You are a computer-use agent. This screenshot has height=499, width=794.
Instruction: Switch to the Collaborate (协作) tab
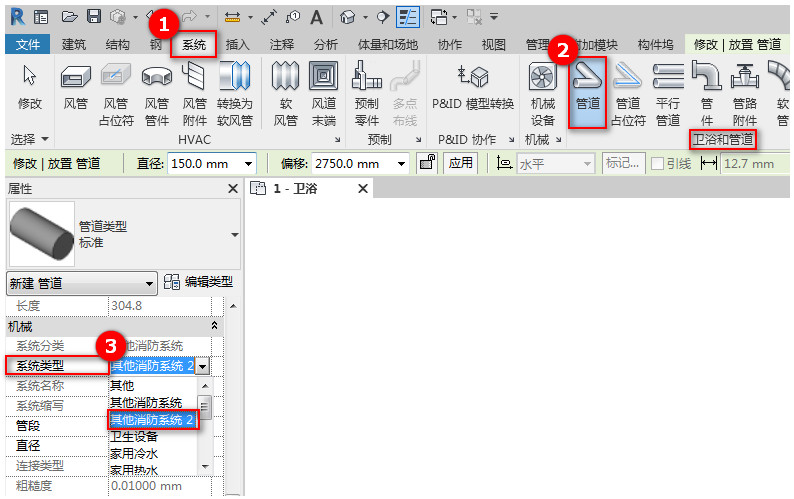[x=449, y=45]
